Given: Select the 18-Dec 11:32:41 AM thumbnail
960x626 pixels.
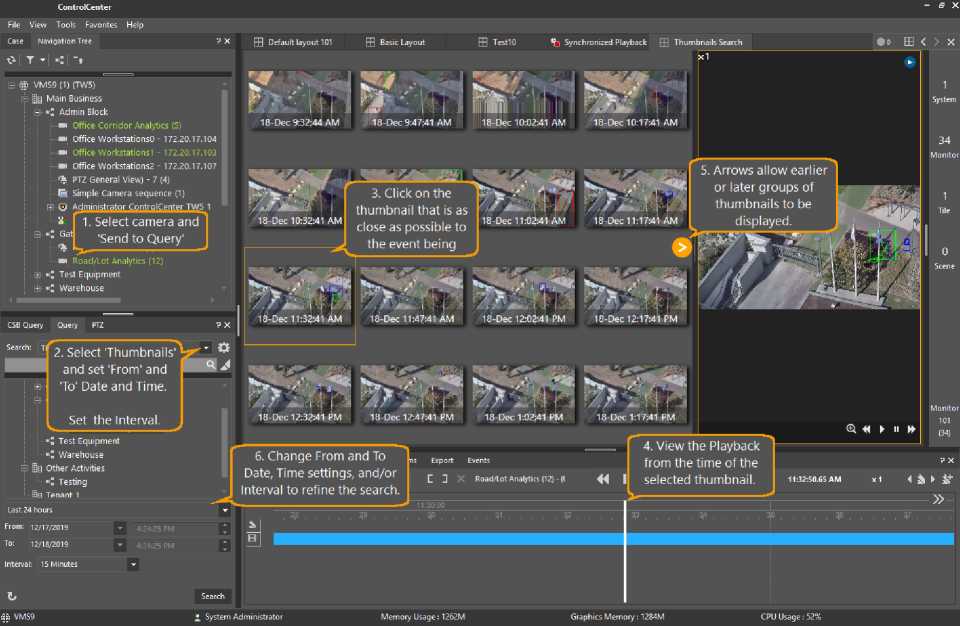Looking at the screenshot, I should [300, 295].
